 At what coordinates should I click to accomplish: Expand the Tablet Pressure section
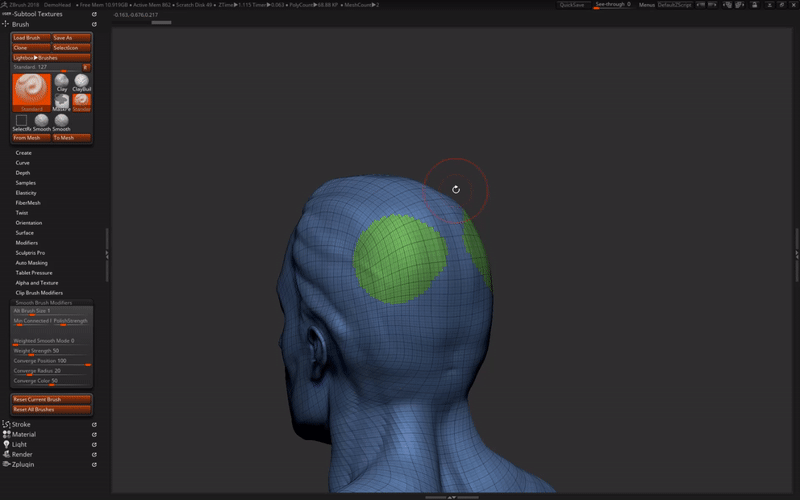pyautogui.click(x=34, y=272)
